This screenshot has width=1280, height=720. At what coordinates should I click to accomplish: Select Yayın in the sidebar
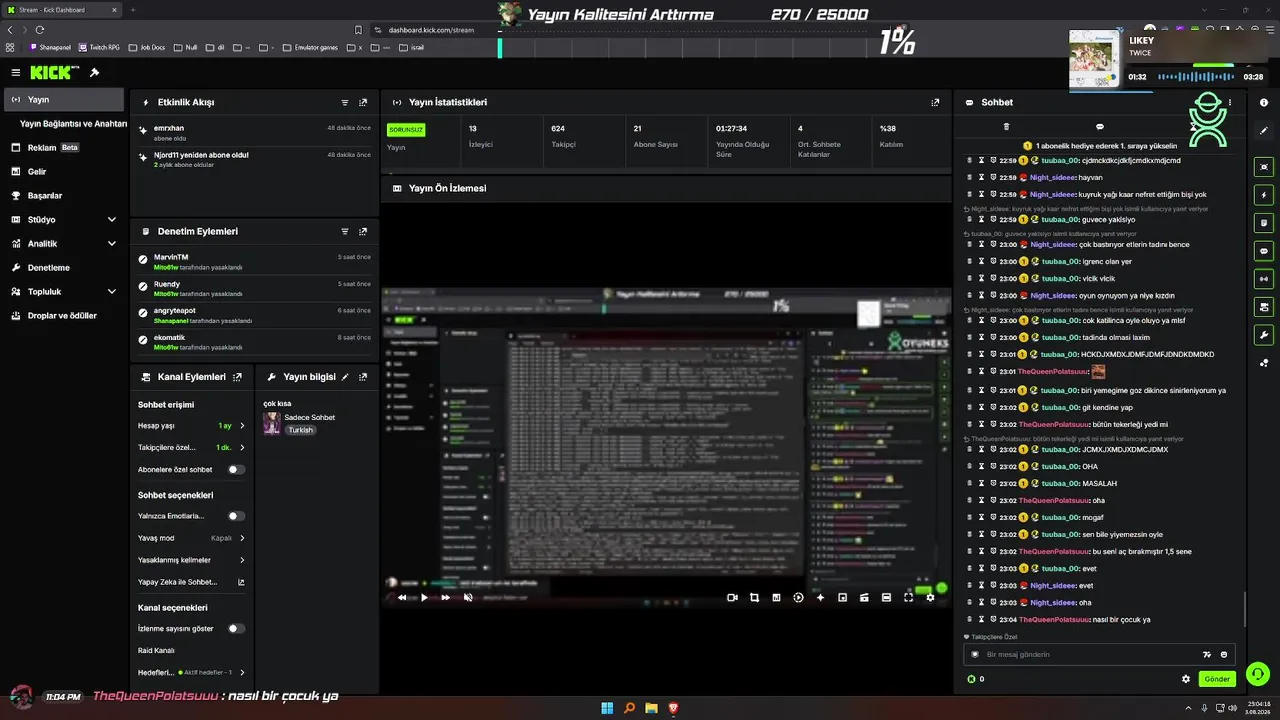pyautogui.click(x=64, y=99)
